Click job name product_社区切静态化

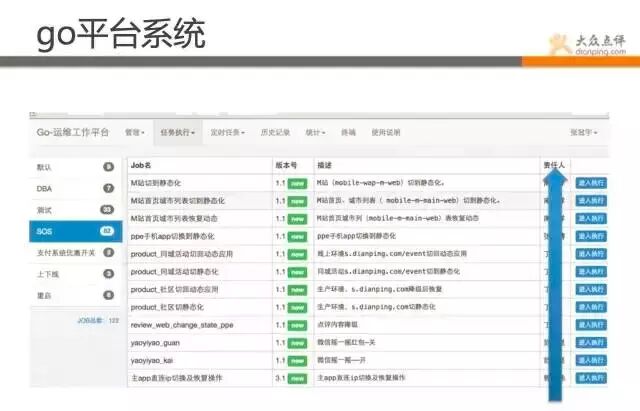tap(167, 307)
